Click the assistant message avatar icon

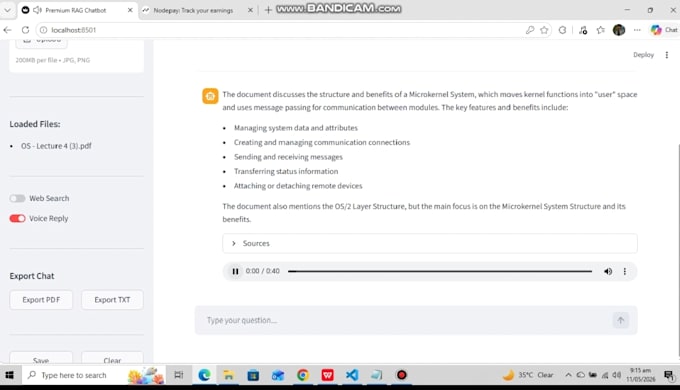[x=210, y=96]
